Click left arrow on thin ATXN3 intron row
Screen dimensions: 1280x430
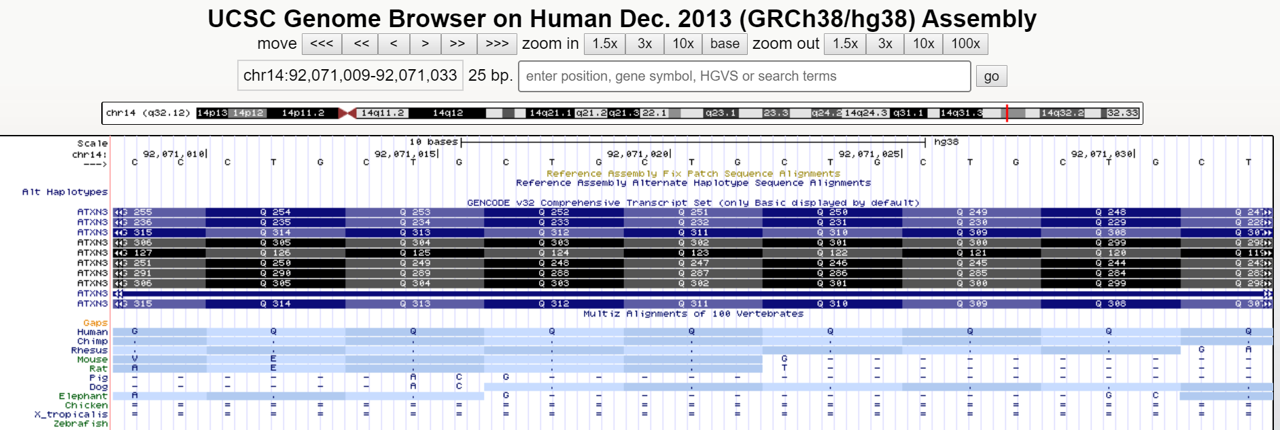[x=119, y=293]
